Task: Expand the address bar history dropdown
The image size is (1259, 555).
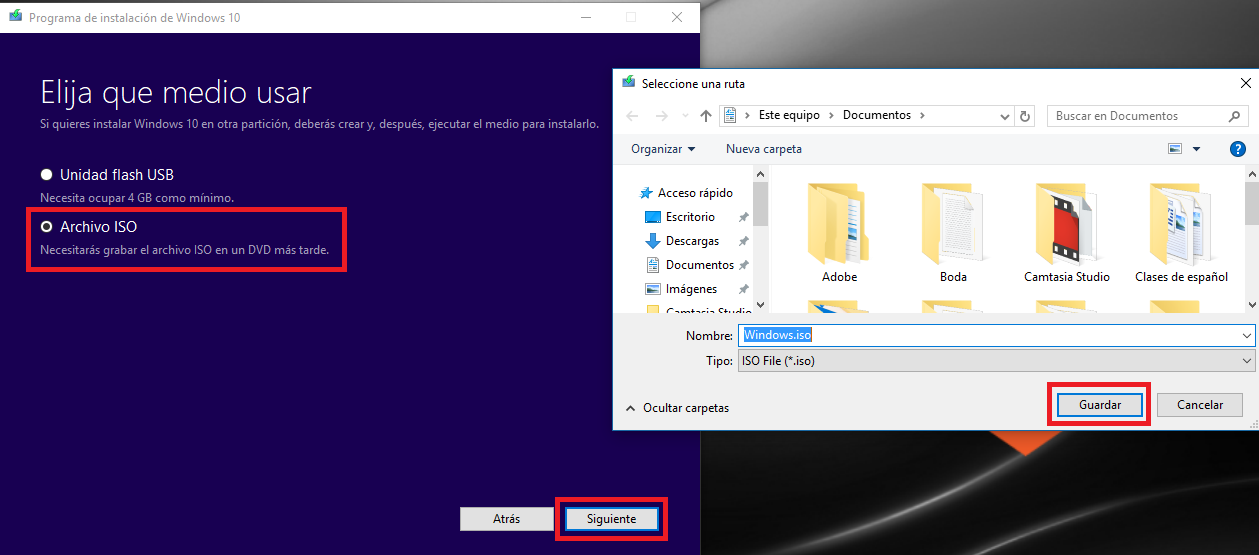Action: click(1007, 116)
